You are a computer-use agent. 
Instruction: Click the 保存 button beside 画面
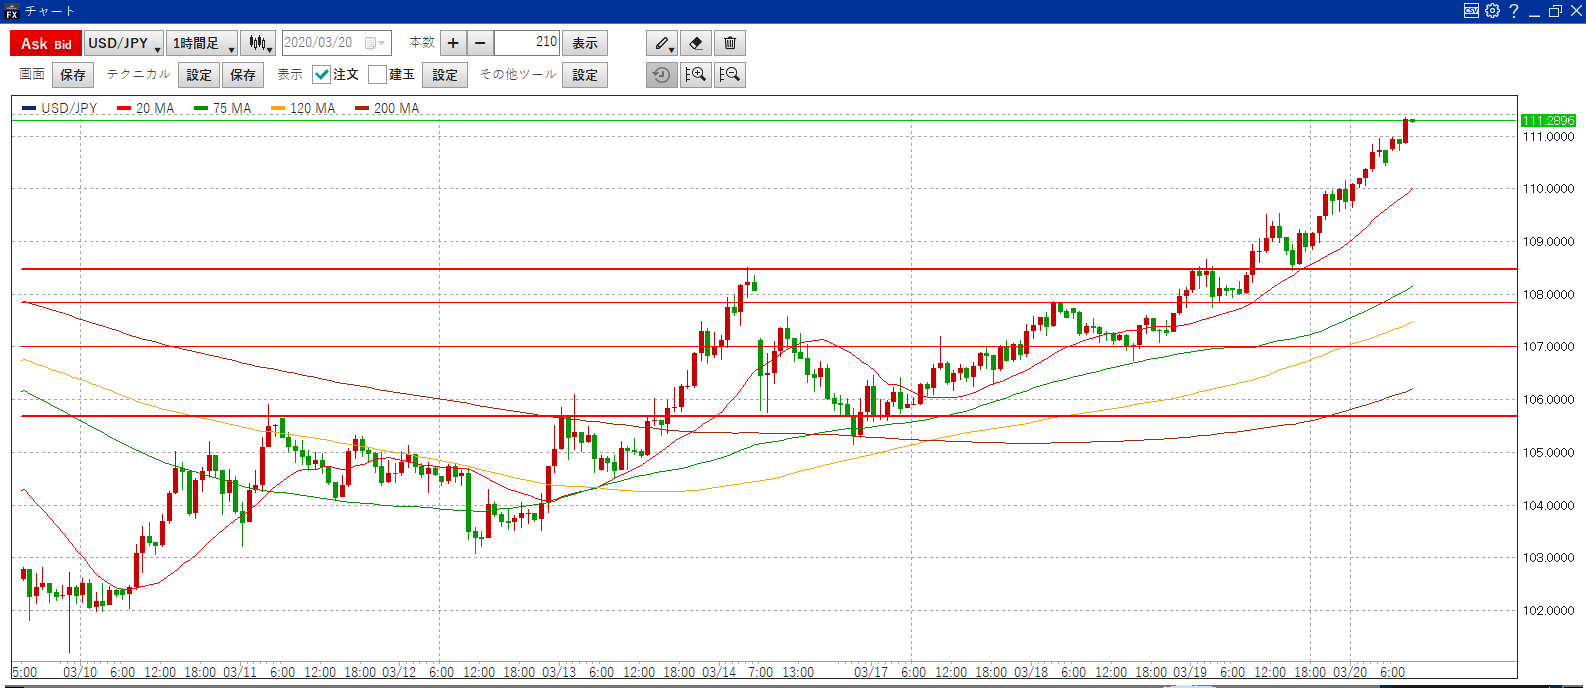[x=73, y=75]
